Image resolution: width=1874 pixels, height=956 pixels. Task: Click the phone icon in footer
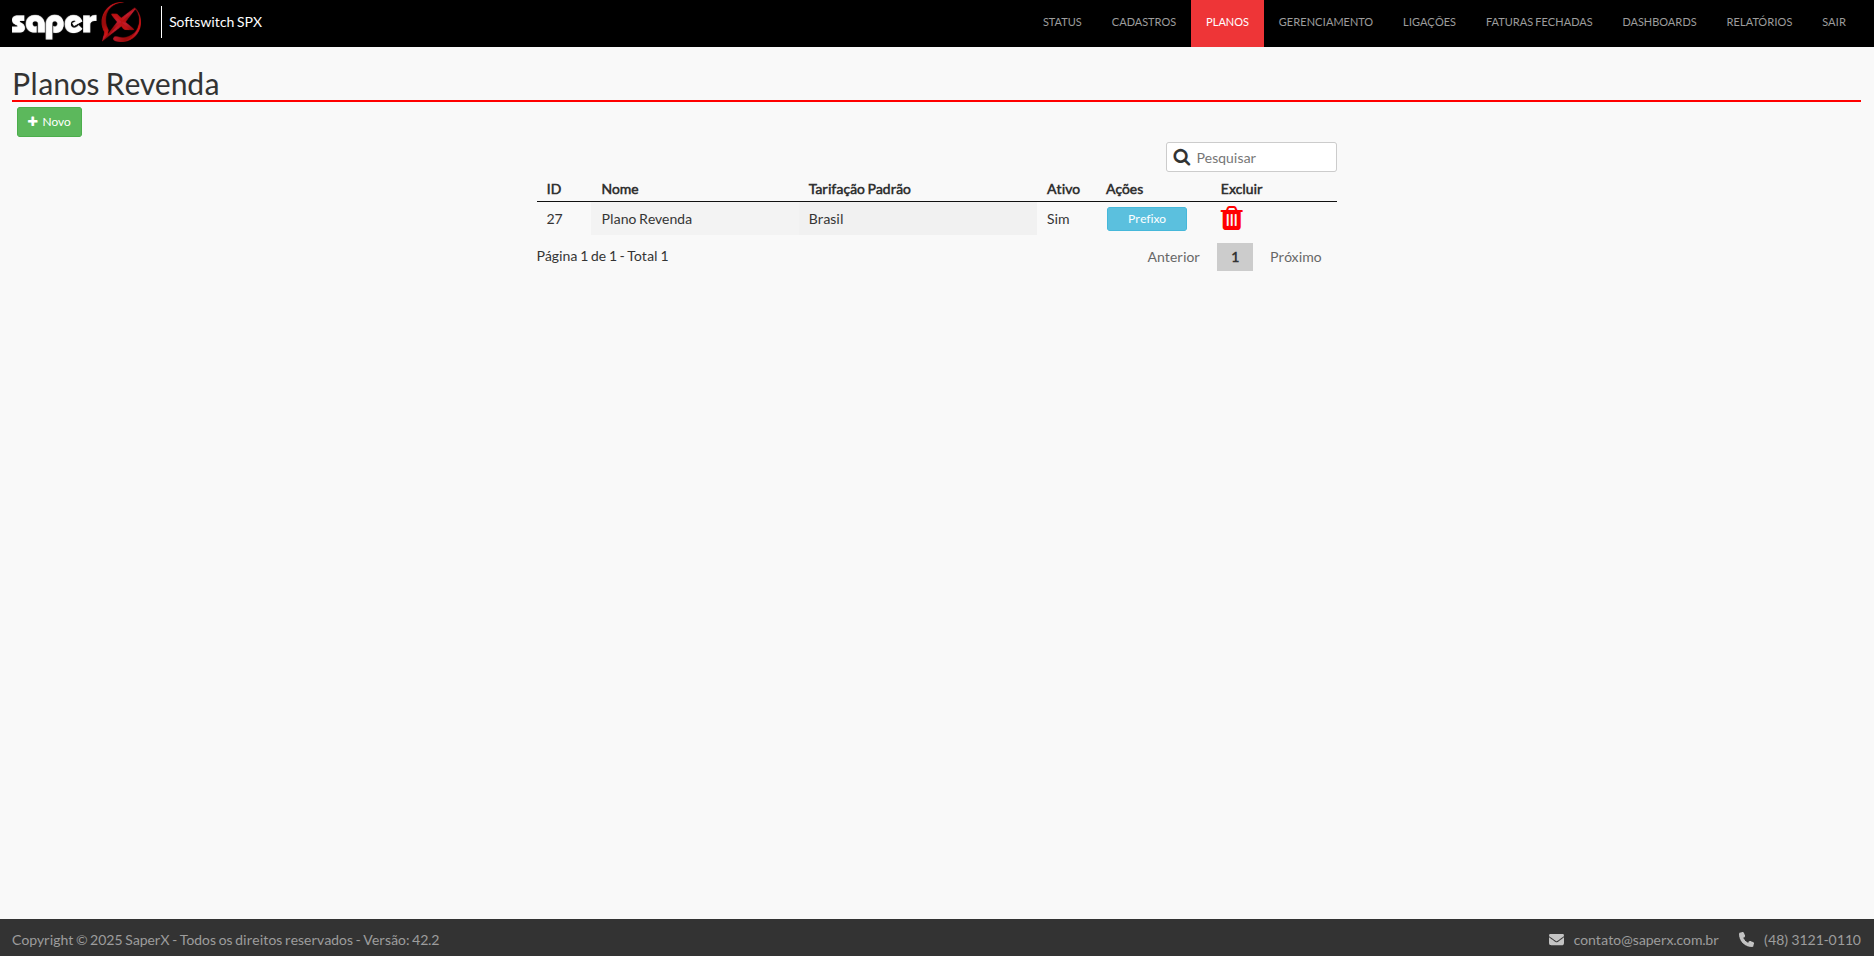tap(1746, 940)
